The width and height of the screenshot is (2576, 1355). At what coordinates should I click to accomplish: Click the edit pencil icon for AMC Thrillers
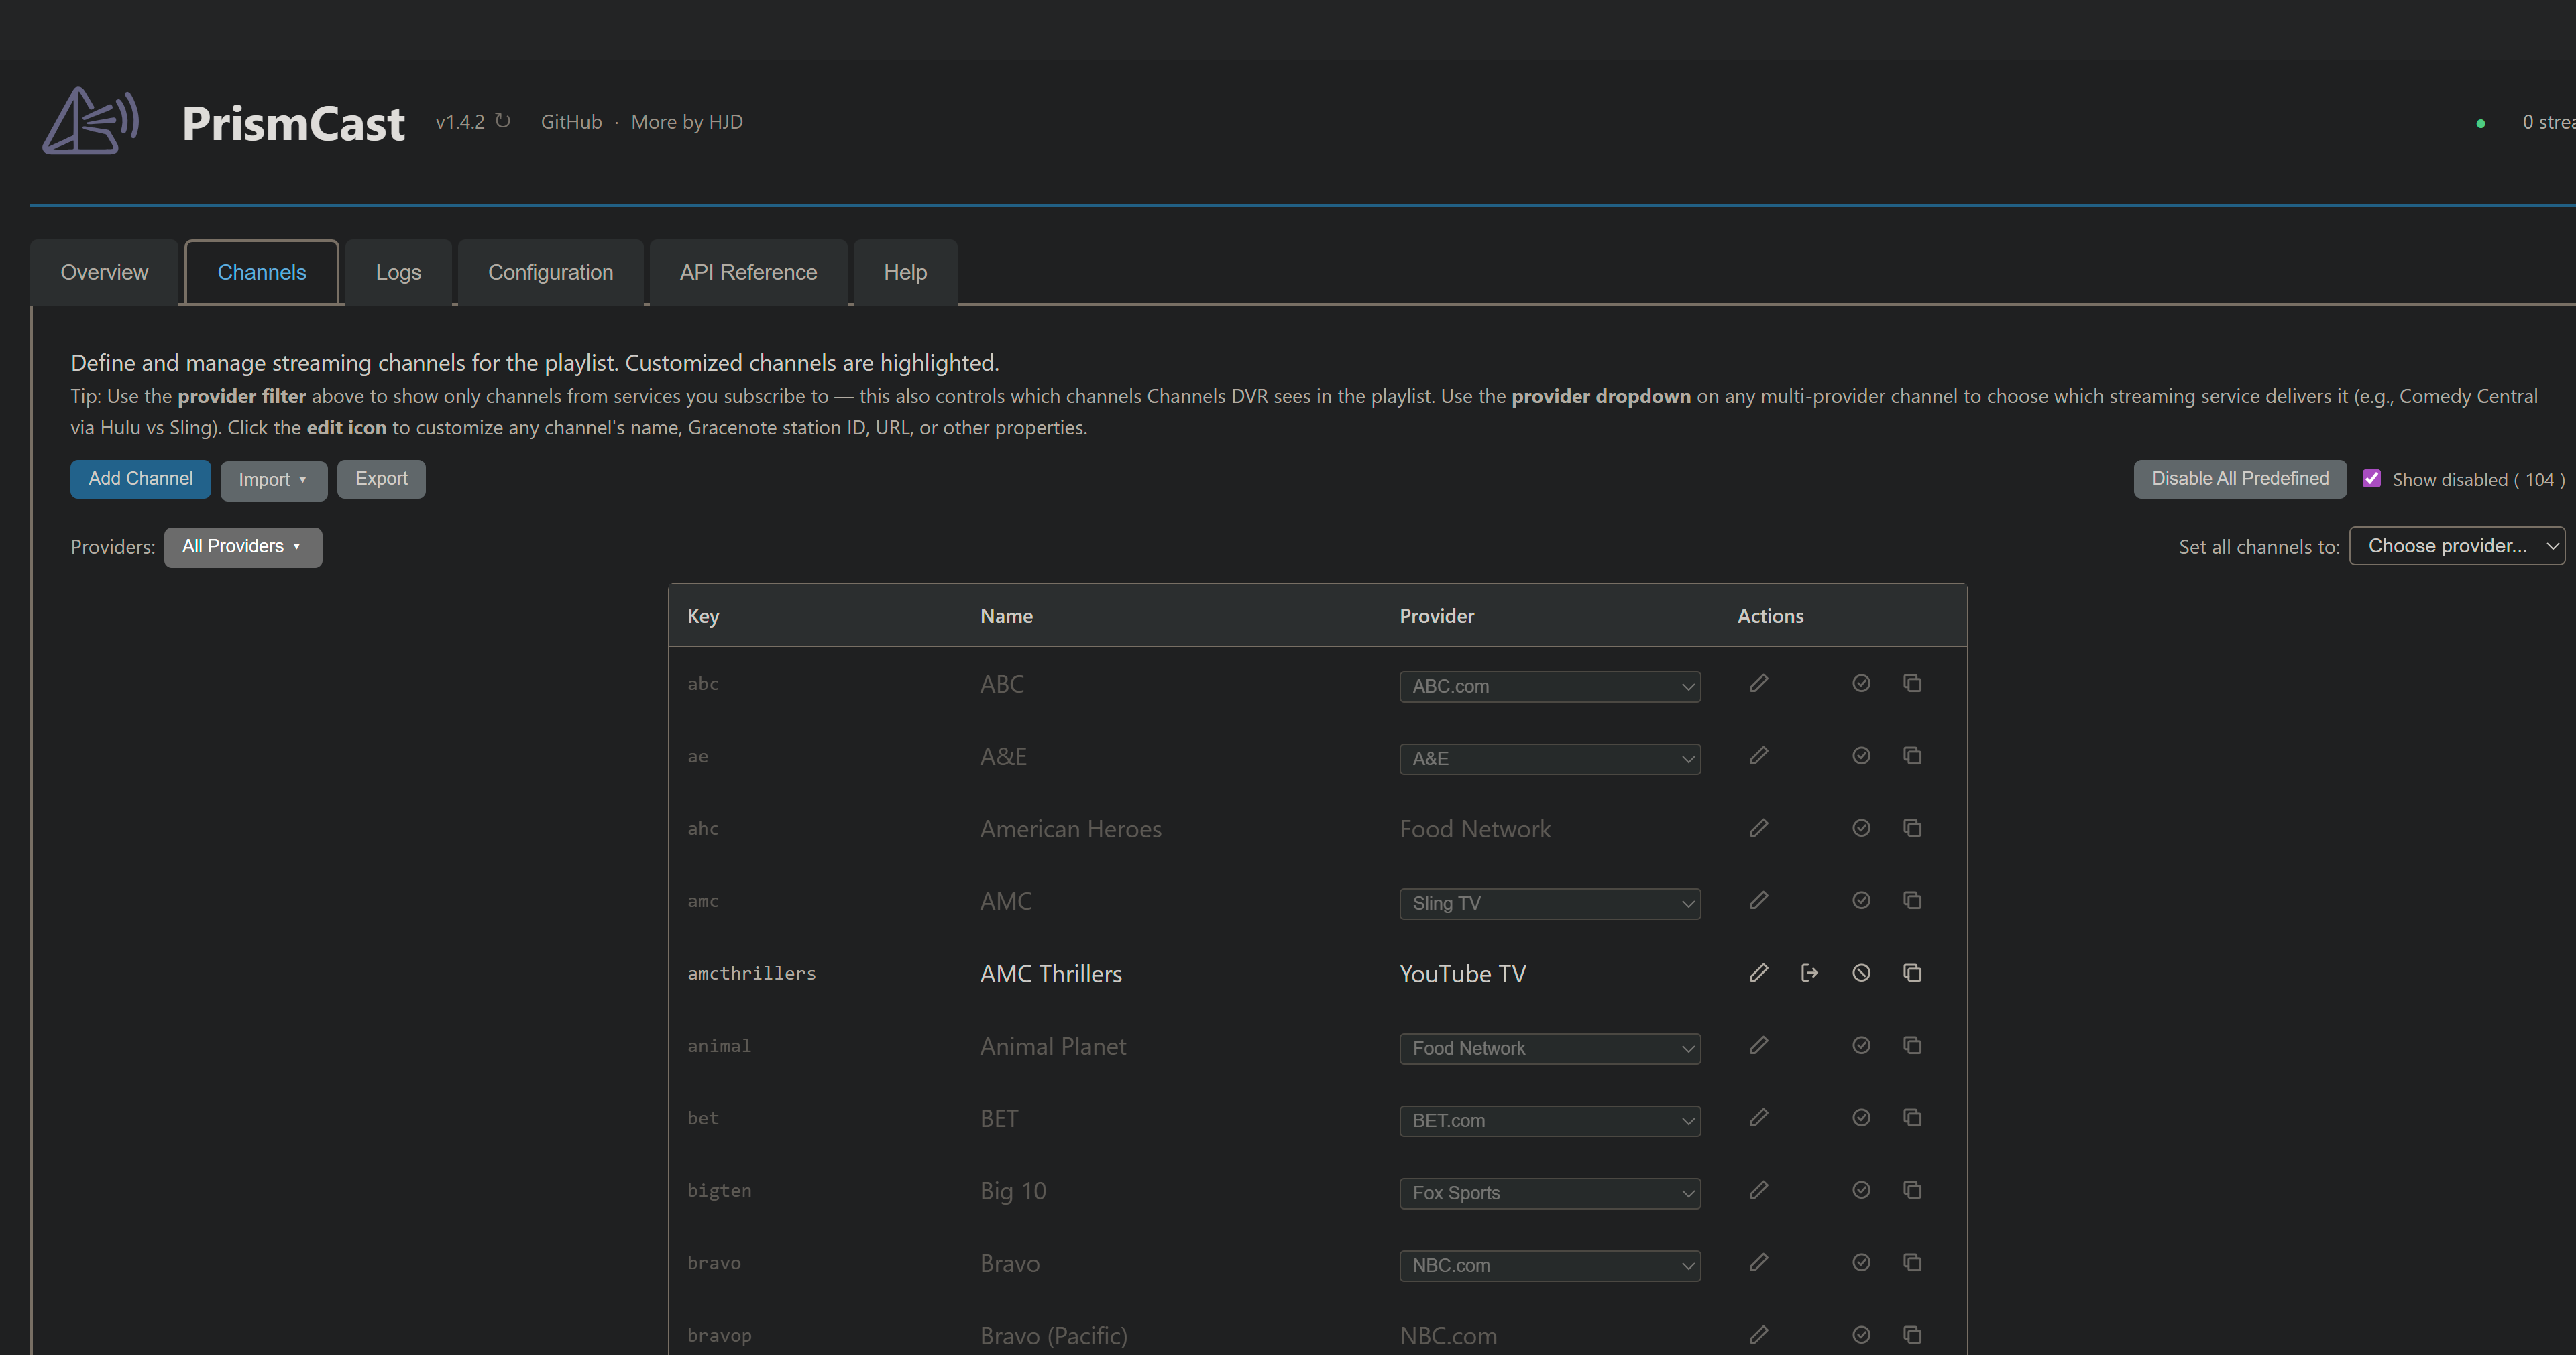[1758, 973]
